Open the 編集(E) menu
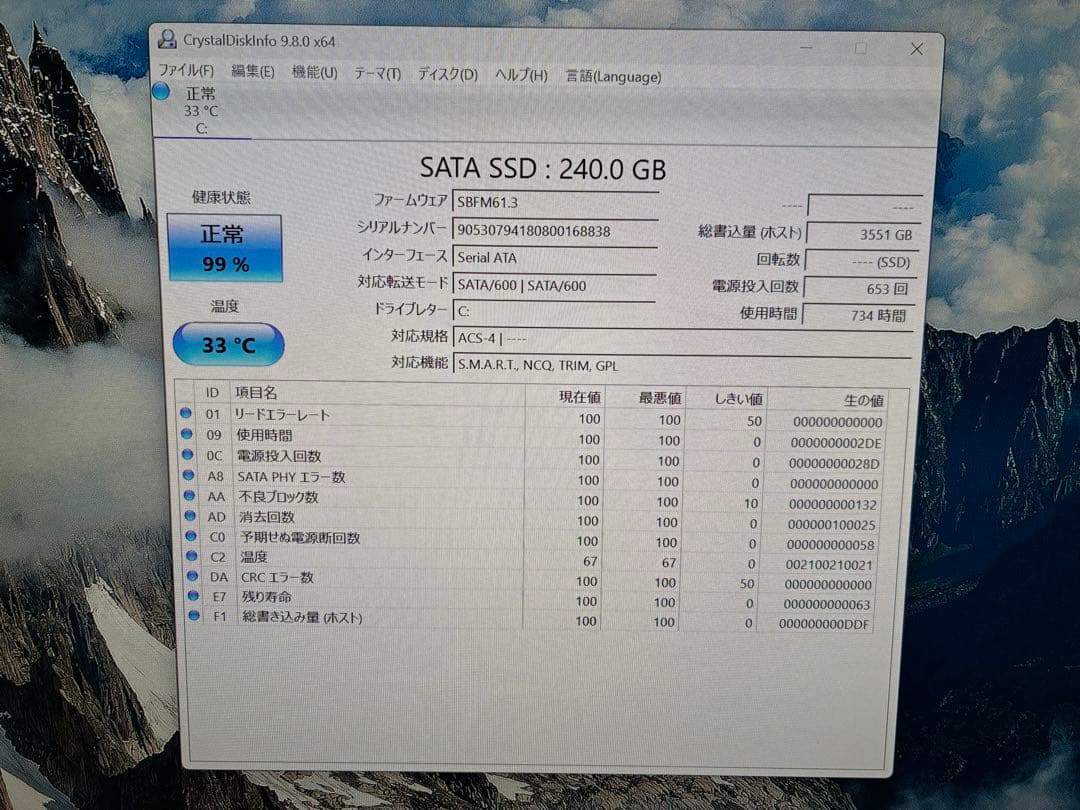1080x810 pixels. click(253, 72)
